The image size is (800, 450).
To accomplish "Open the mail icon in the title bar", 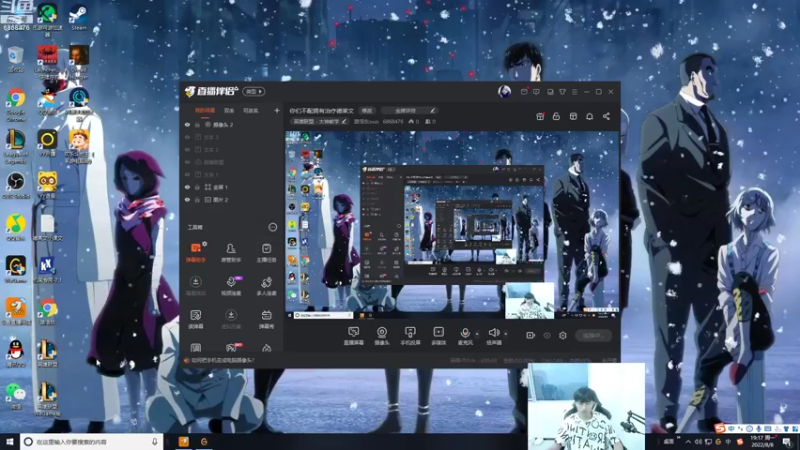I will coord(524,92).
